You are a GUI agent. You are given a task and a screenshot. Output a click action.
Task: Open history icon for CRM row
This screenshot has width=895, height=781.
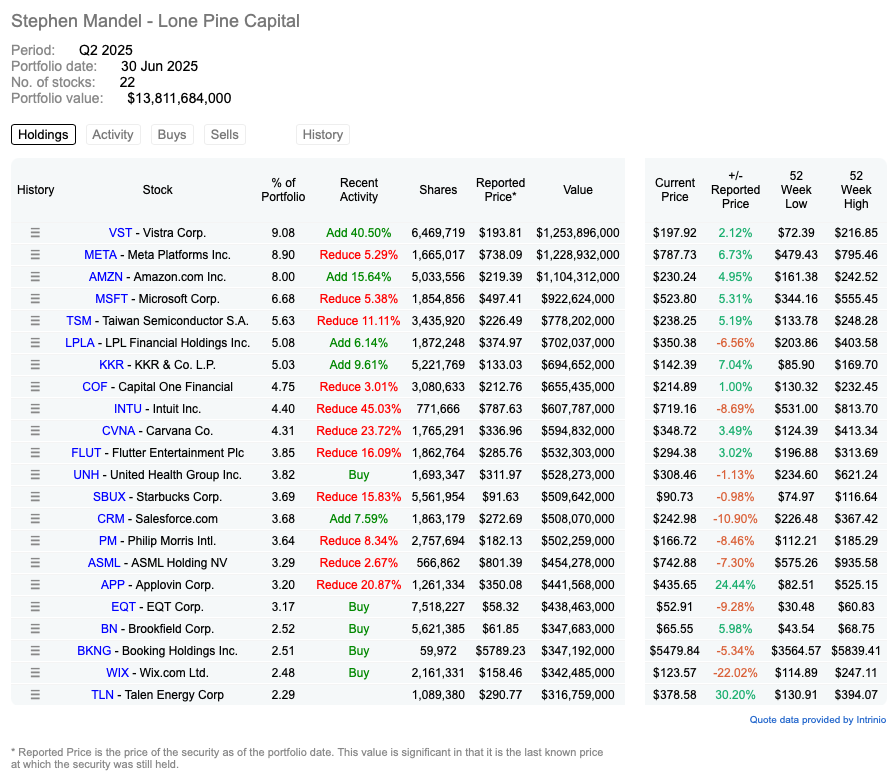coord(35,518)
